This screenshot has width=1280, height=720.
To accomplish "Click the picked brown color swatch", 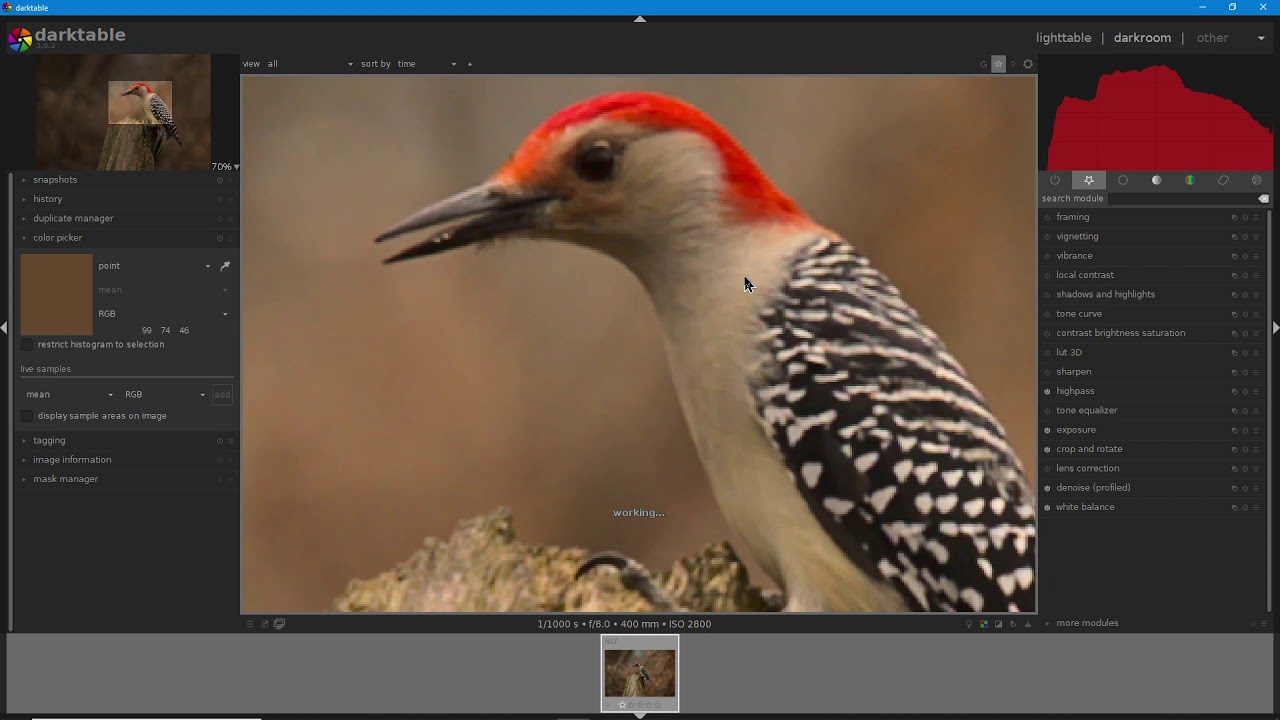I will (x=56, y=295).
